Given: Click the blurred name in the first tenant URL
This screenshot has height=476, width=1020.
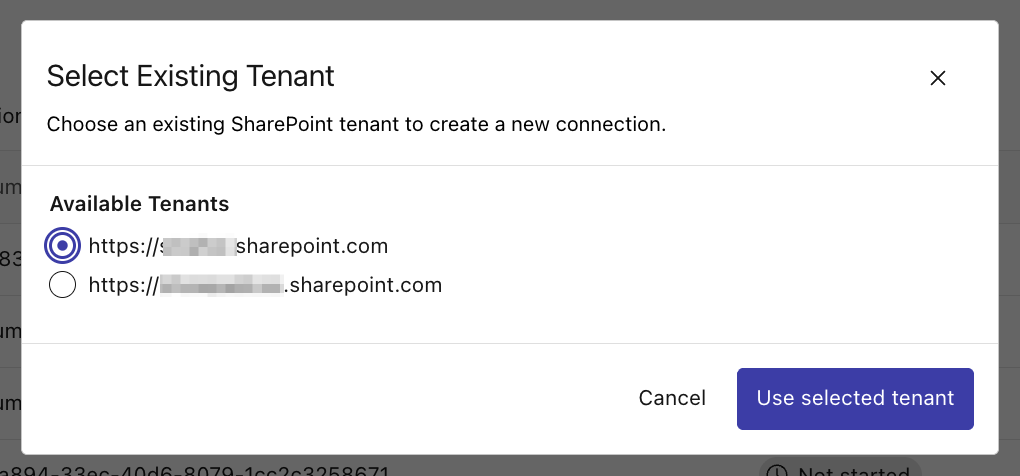Looking at the screenshot, I should pos(198,245).
